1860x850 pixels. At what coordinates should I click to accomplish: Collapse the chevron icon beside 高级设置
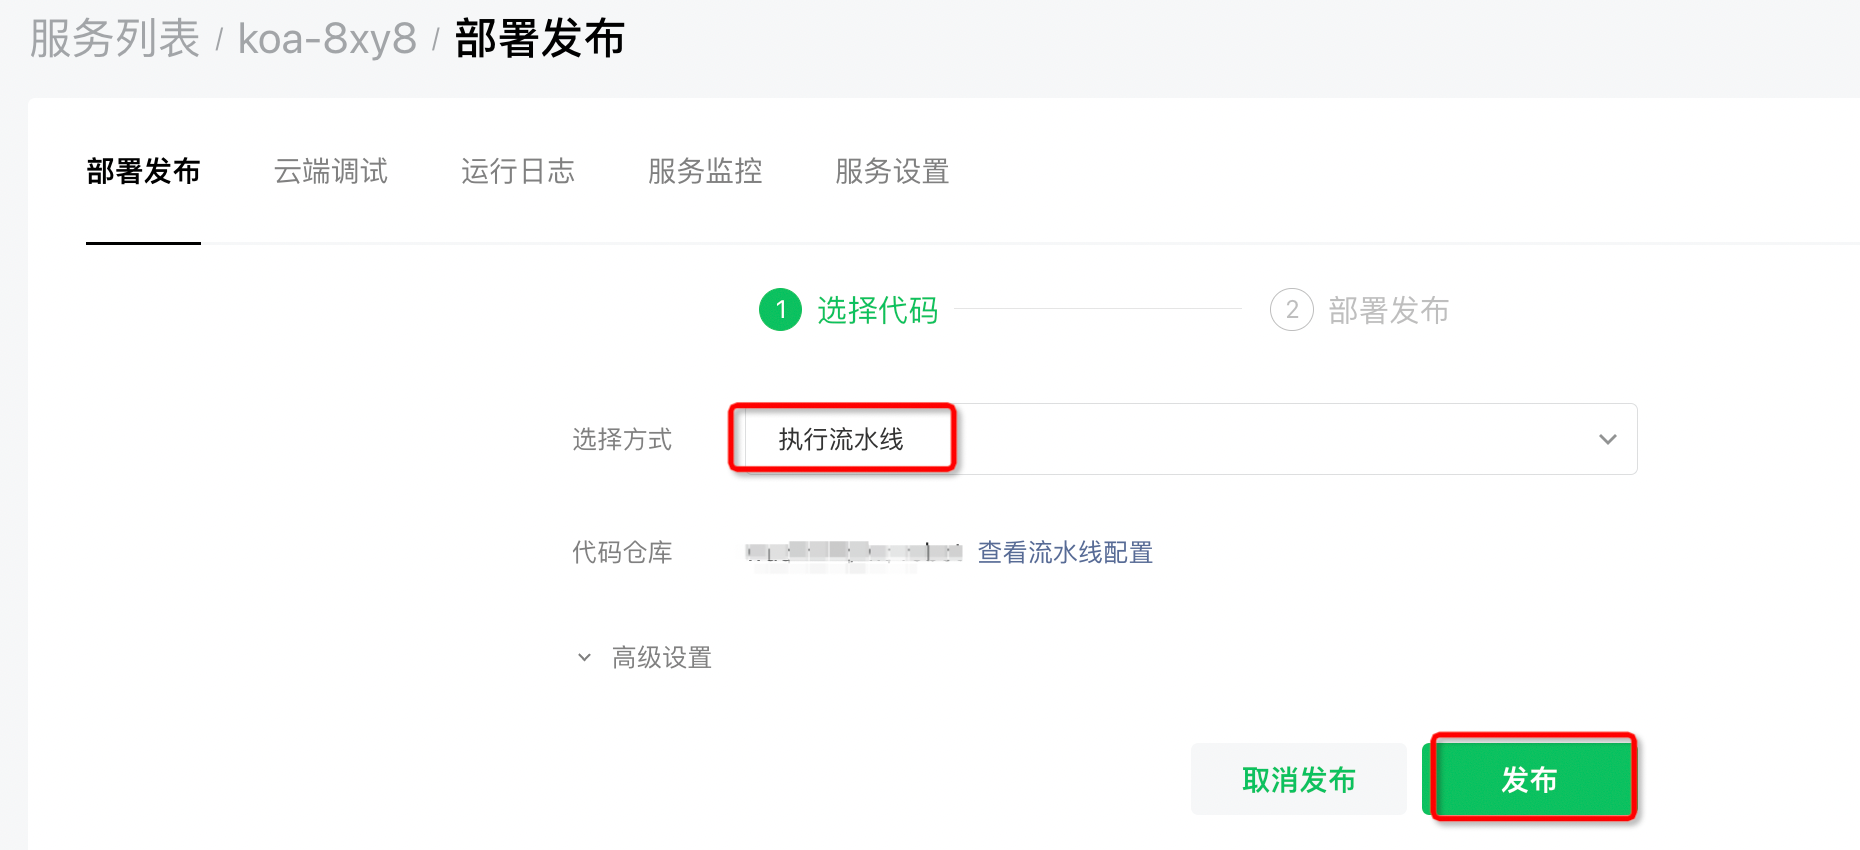click(585, 657)
